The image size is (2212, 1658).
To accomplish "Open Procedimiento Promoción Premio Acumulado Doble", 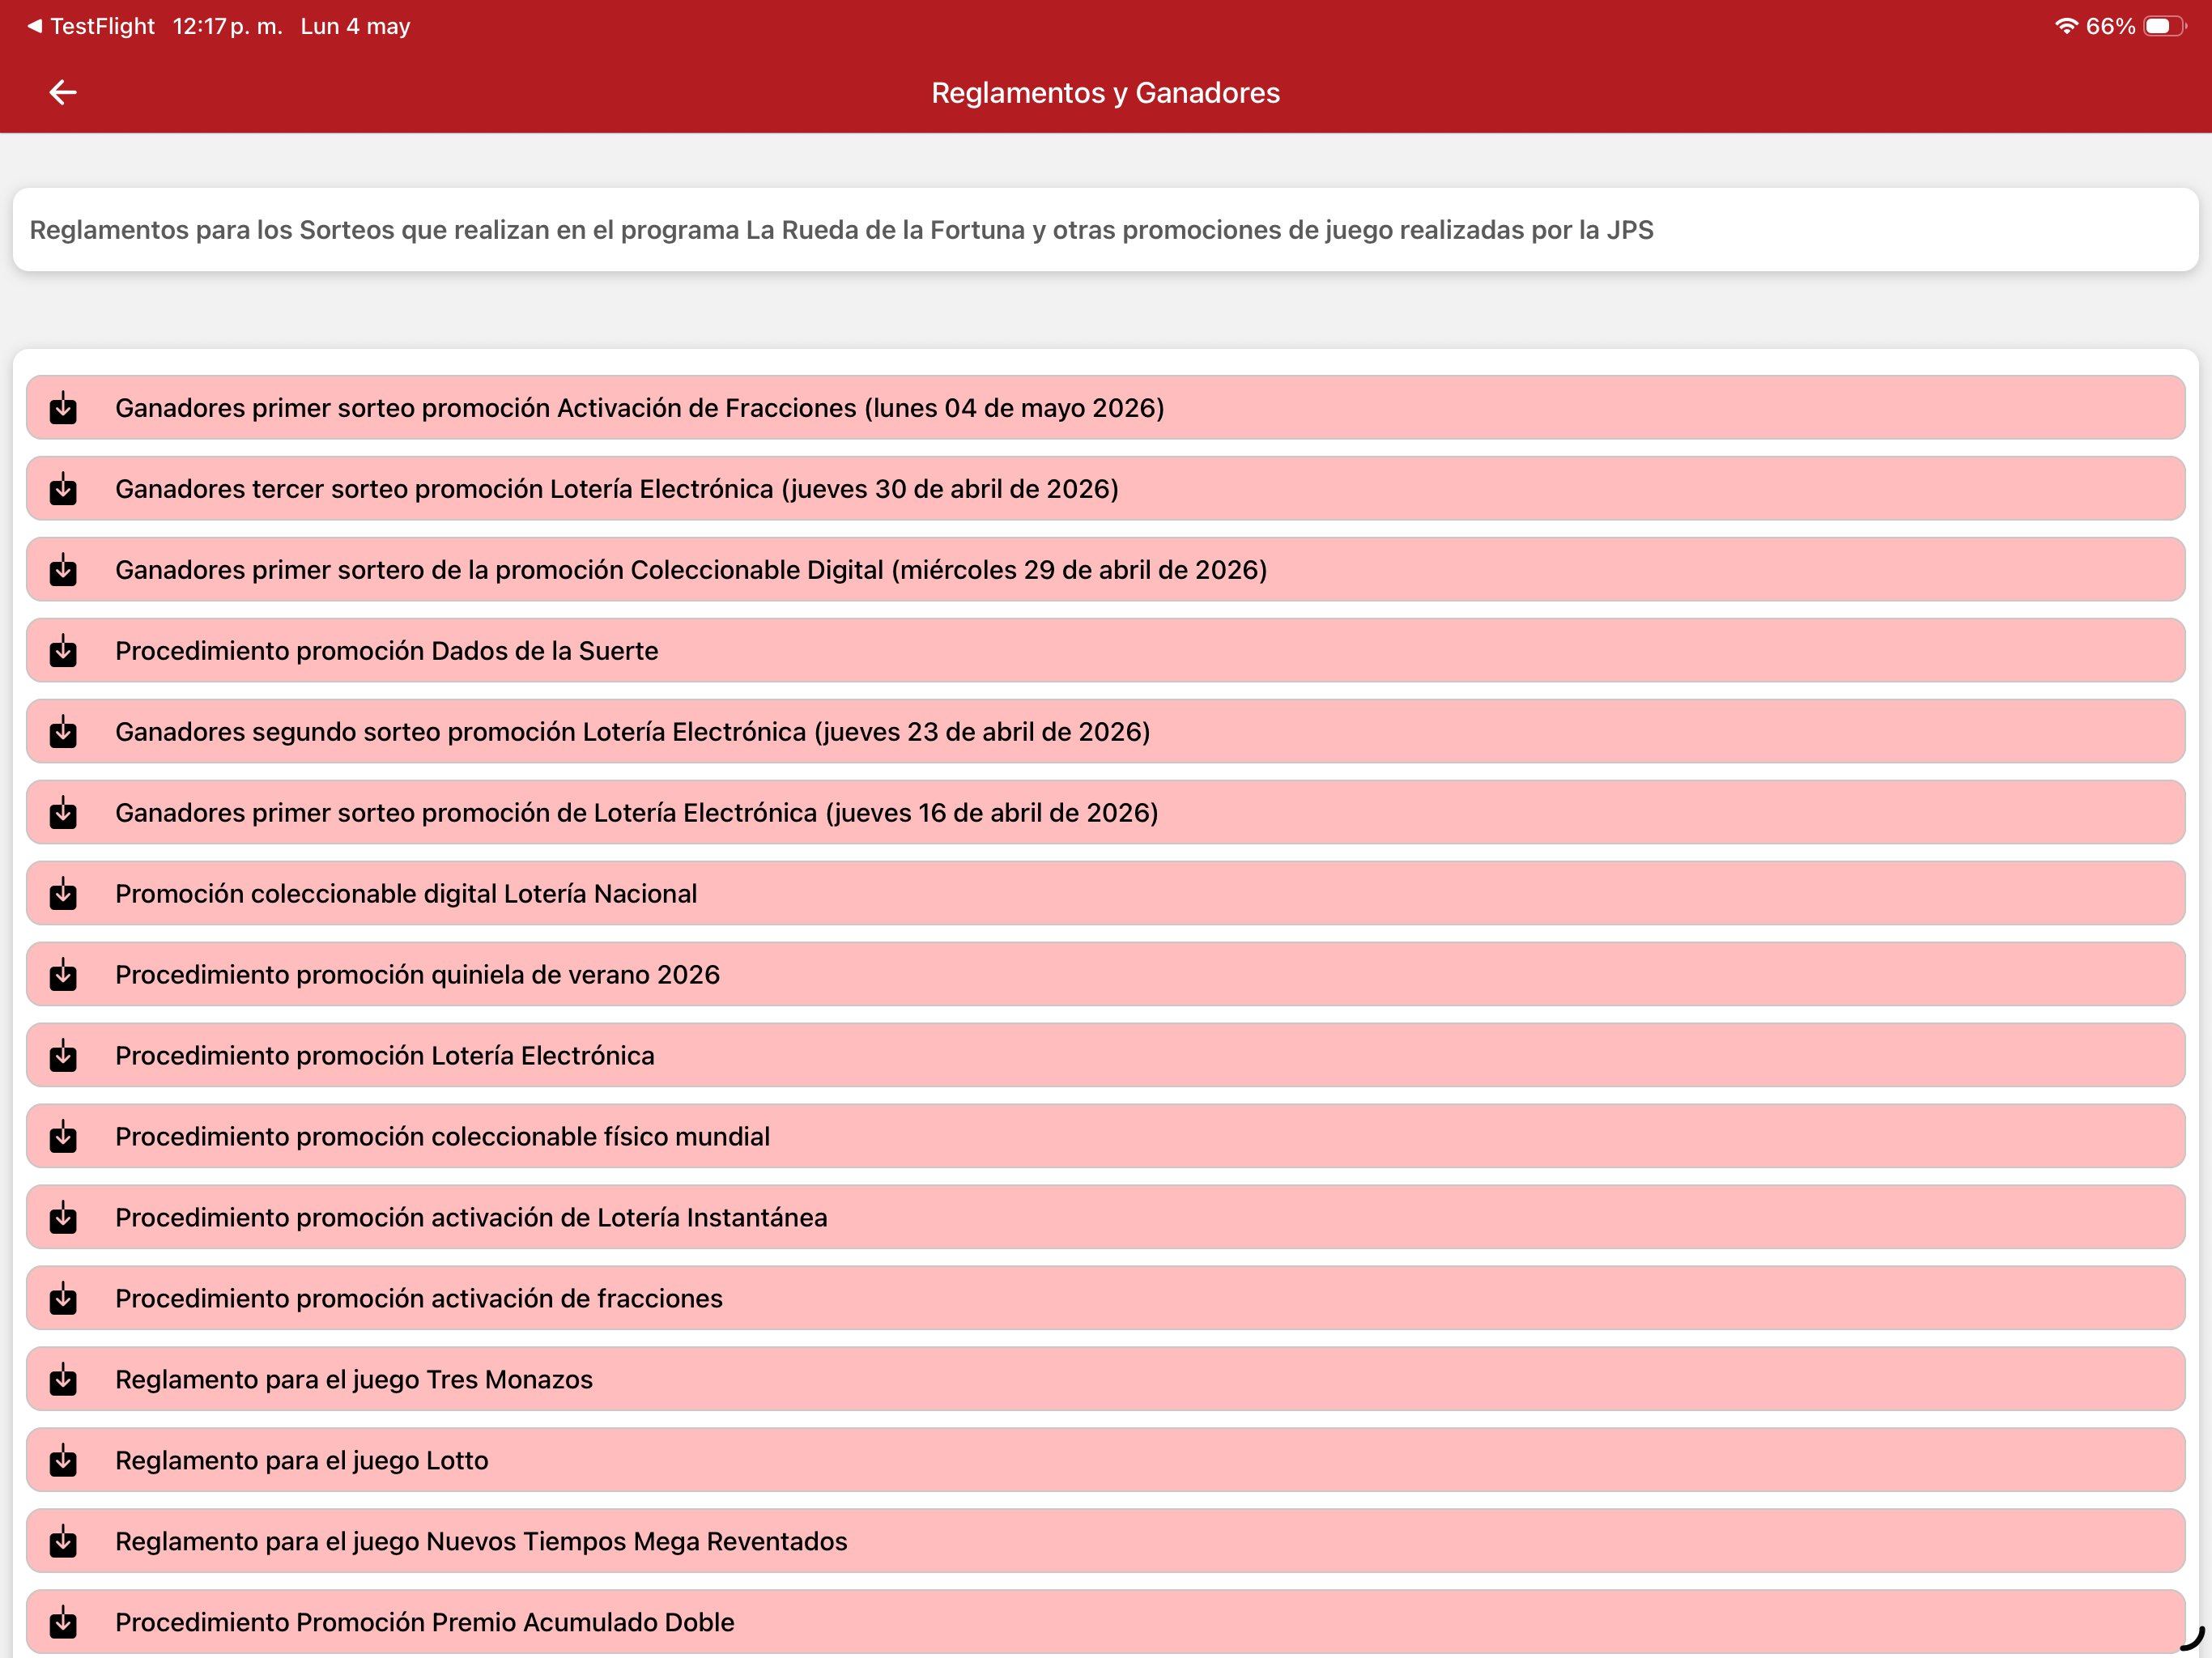I will click(1105, 1623).
